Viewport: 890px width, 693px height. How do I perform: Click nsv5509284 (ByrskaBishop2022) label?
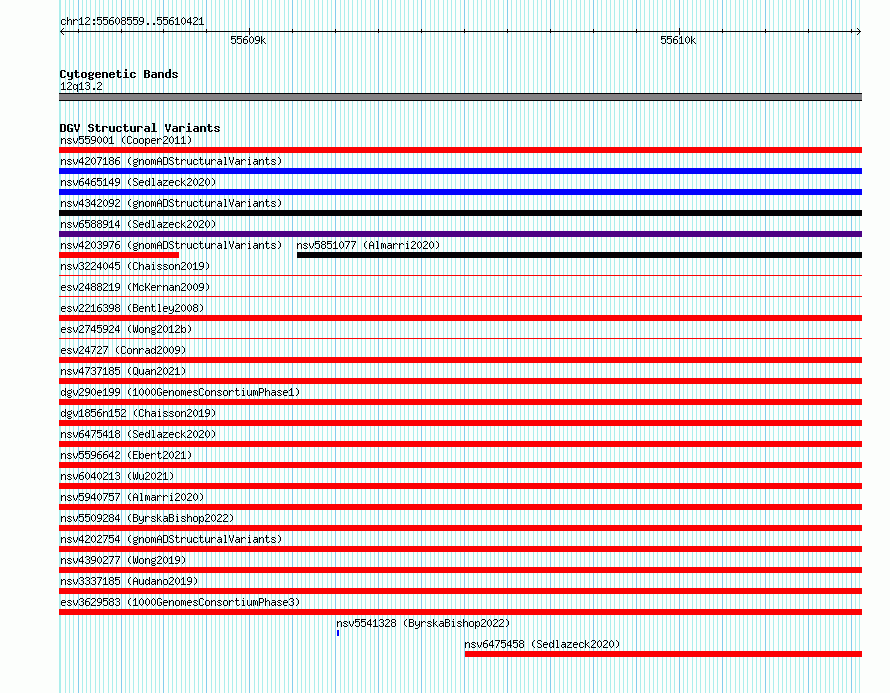147,518
